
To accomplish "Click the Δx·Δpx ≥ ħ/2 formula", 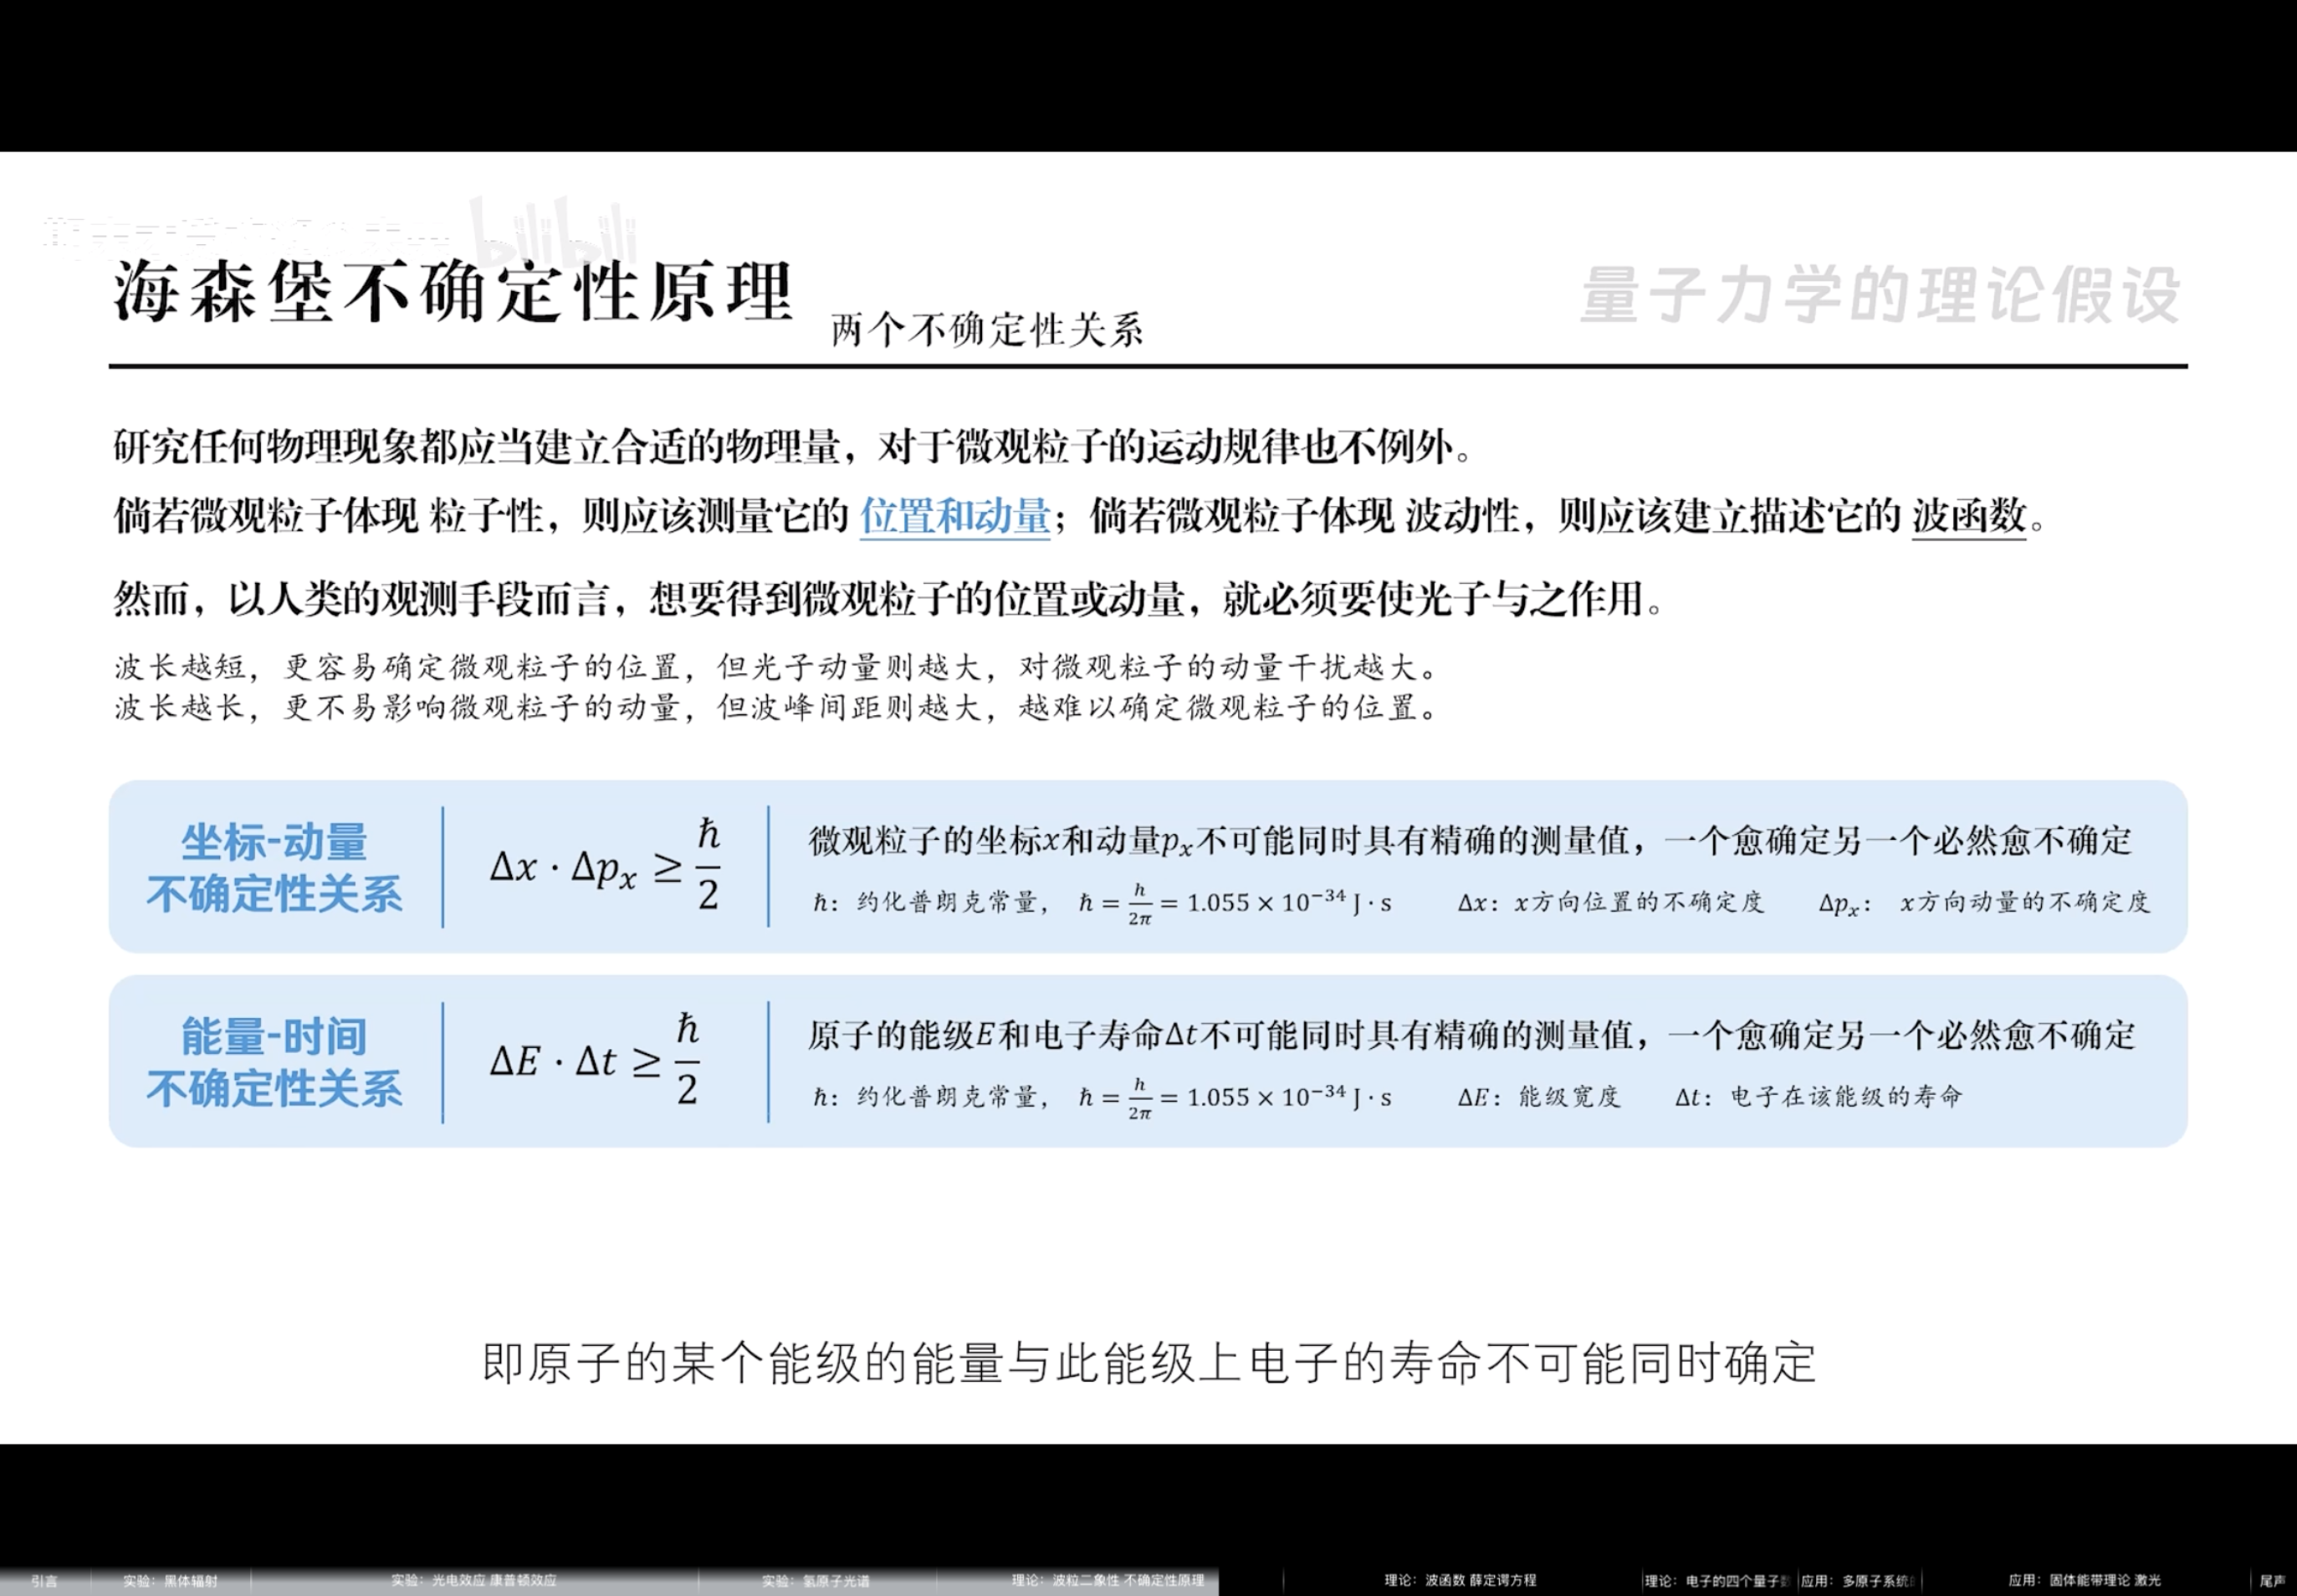I will pos(605,865).
